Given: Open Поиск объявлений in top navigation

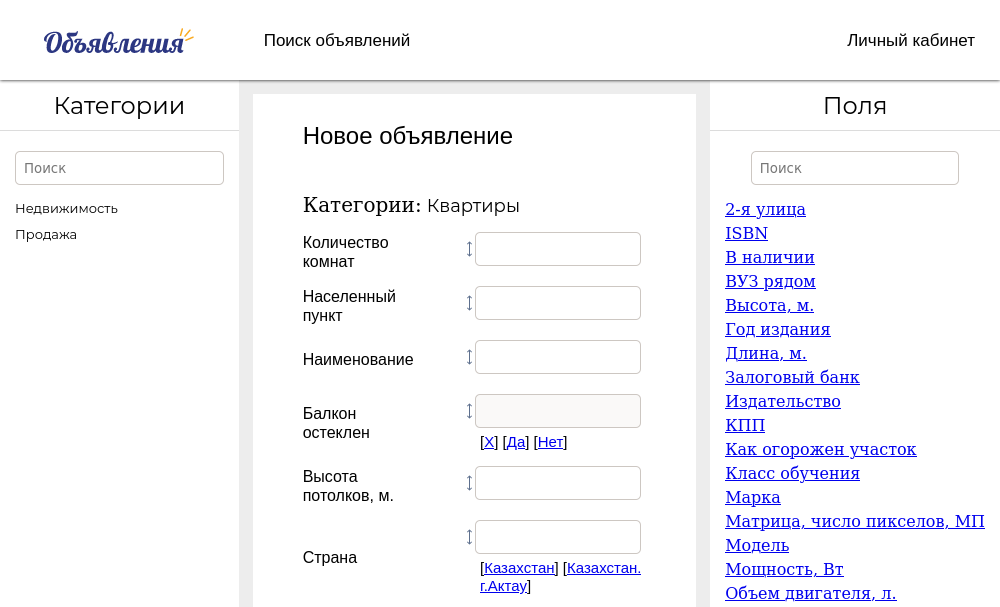Looking at the screenshot, I should tap(337, 41).
